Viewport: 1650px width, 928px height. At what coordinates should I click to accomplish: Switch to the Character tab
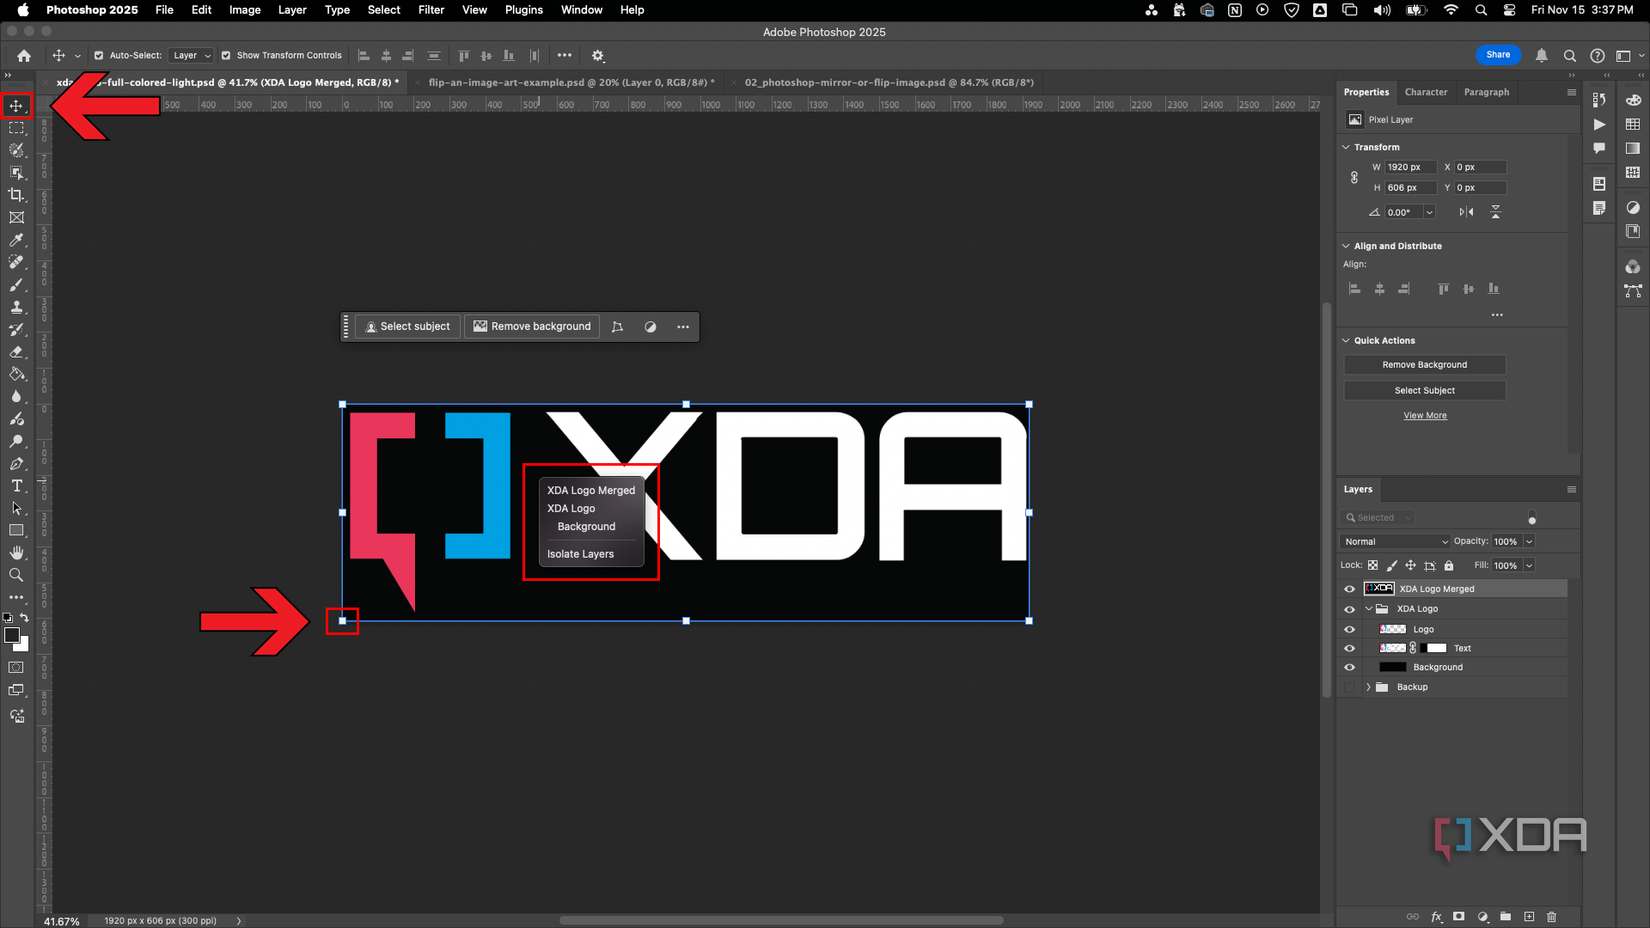(x=1425, y=92)
